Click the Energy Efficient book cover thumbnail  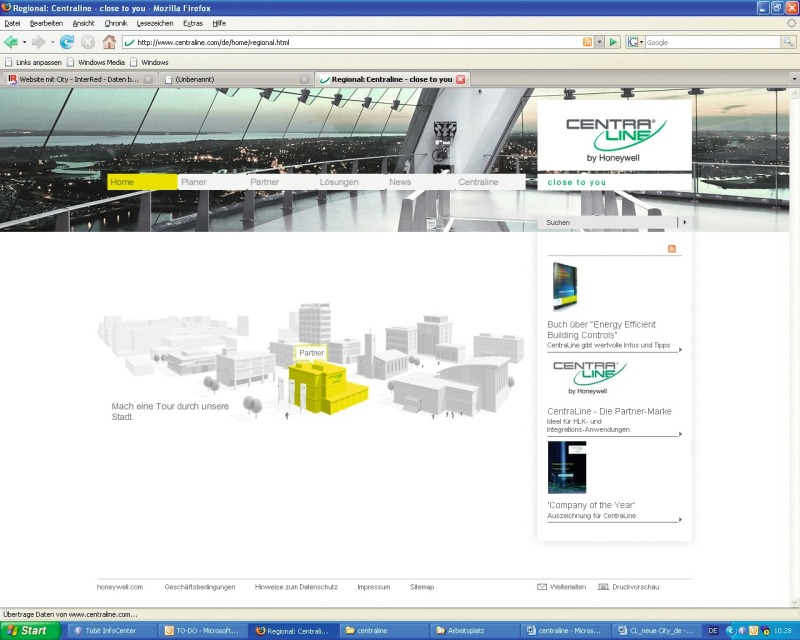click(x=565, y=286)
